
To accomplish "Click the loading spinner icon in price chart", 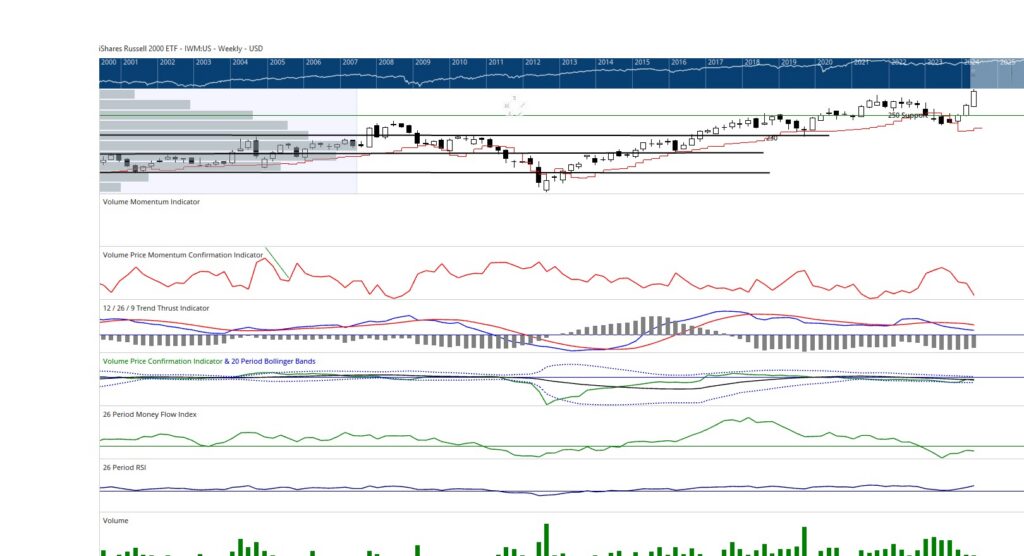I will click(513, 106).
